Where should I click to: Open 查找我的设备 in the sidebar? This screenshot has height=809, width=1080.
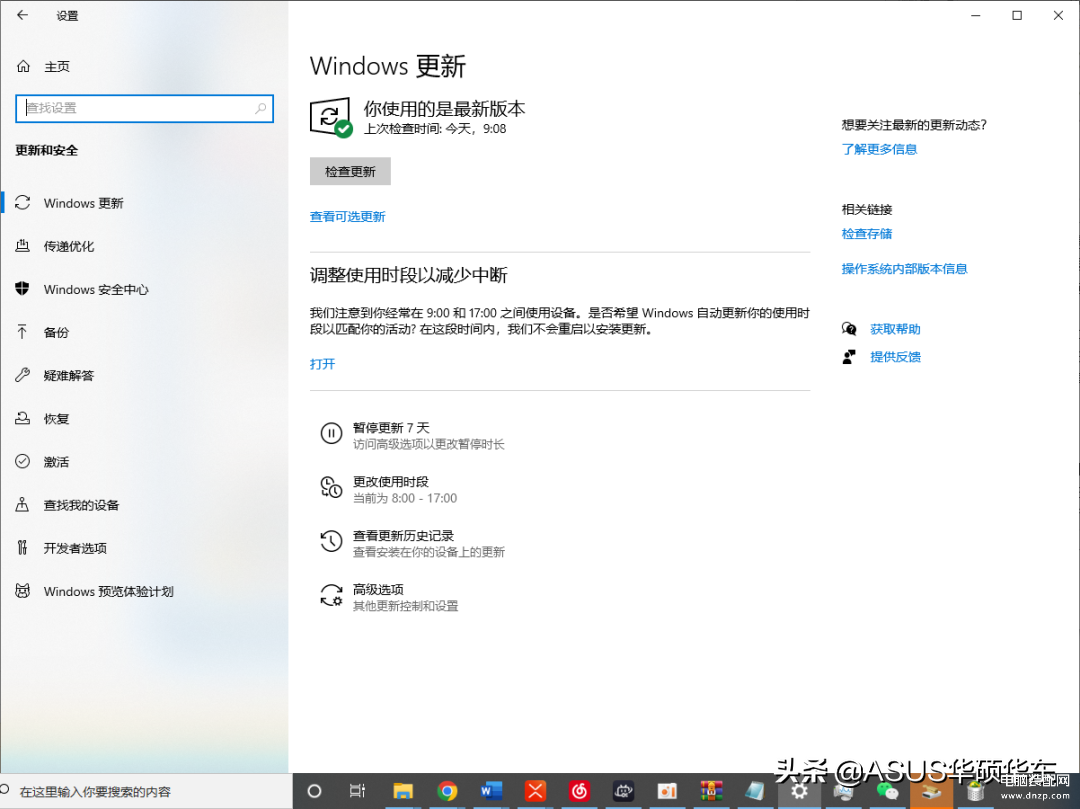pos(81,505)
